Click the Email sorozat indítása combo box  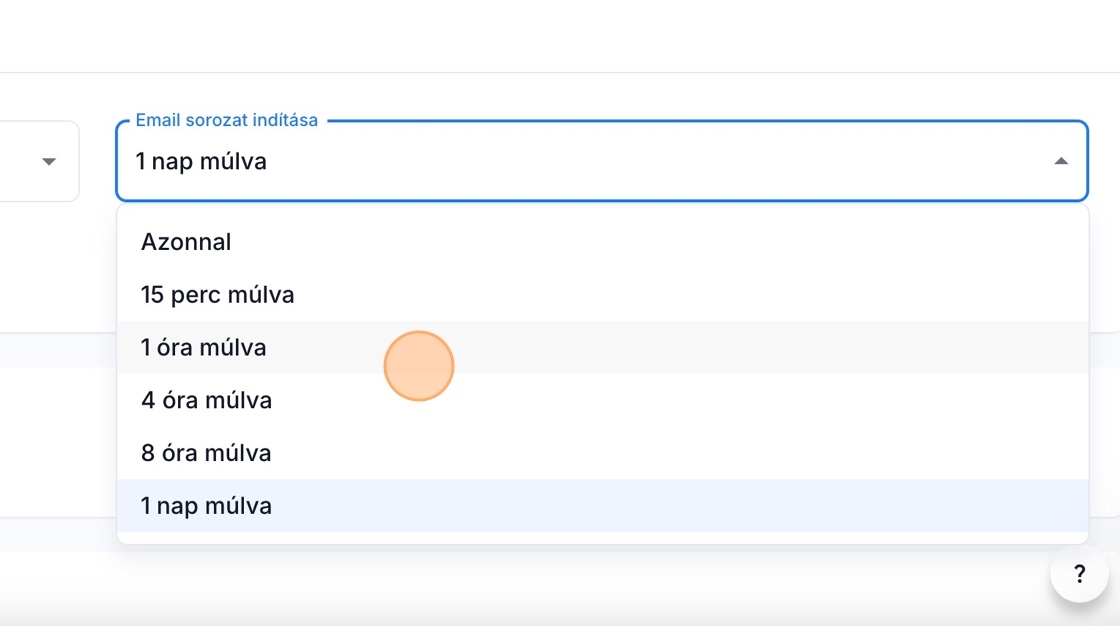600,161
